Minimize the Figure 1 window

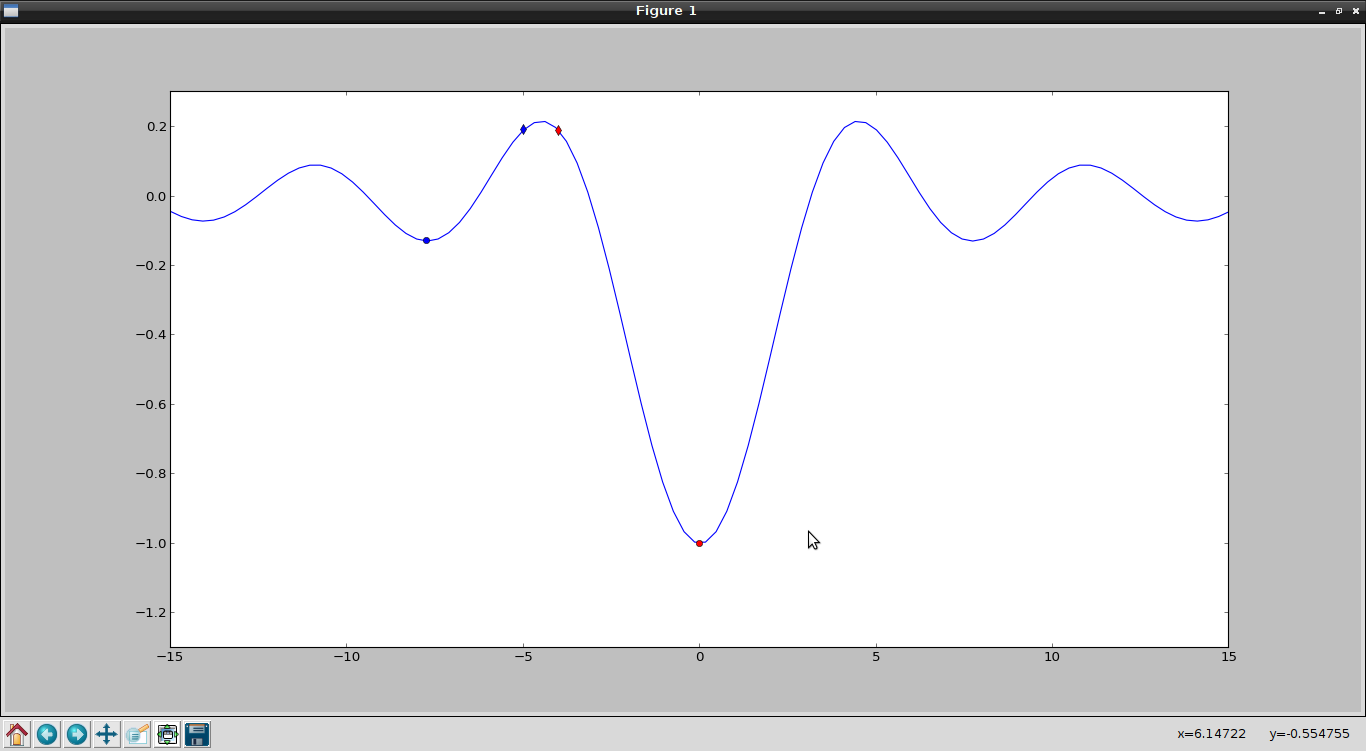(1322, 11)
